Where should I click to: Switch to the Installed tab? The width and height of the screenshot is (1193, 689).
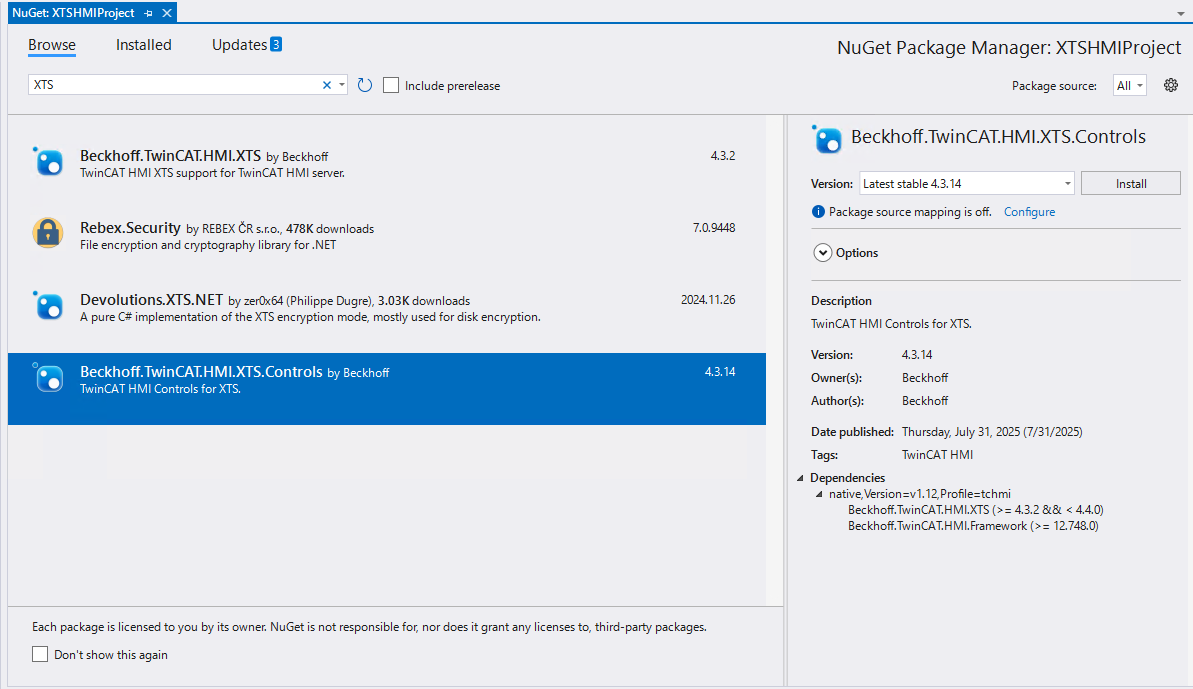(143, 45)
